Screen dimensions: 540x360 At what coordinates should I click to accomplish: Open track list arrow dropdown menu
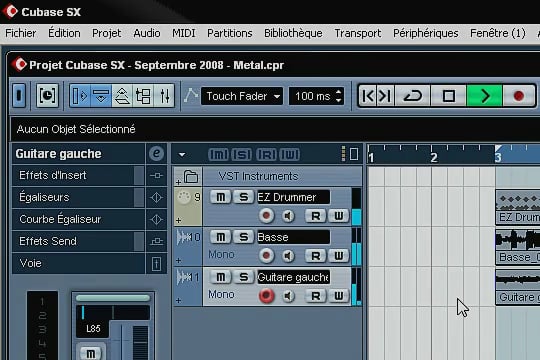click(182, 155)
